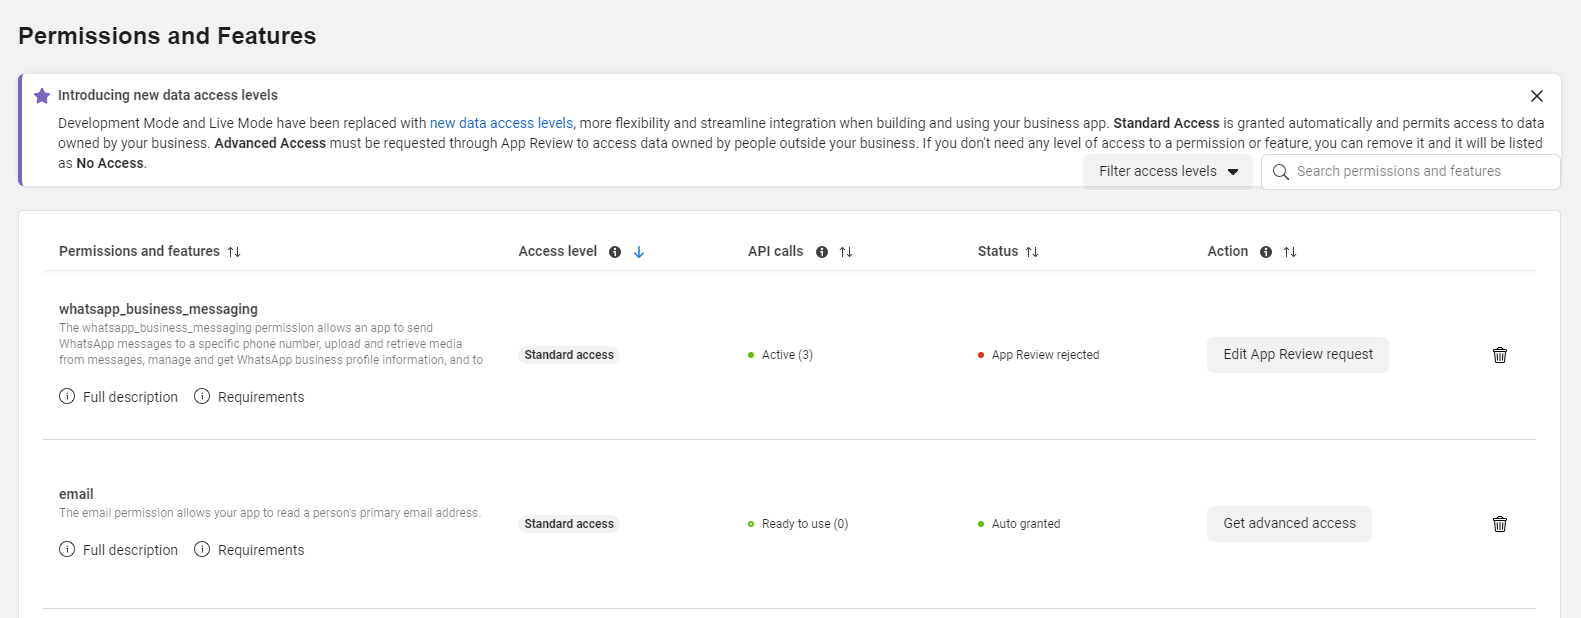Click the Access level column header
This screenshot has width=1581, height=618.
click(557, 251)
